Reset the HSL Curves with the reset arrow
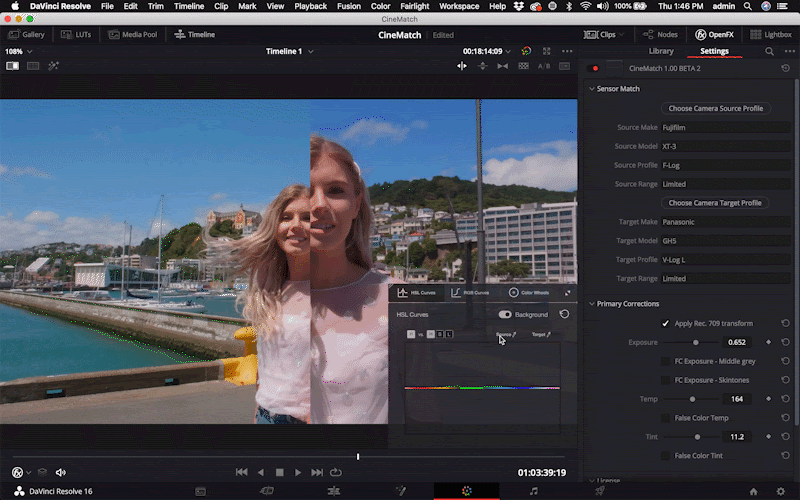 (565, 314)
